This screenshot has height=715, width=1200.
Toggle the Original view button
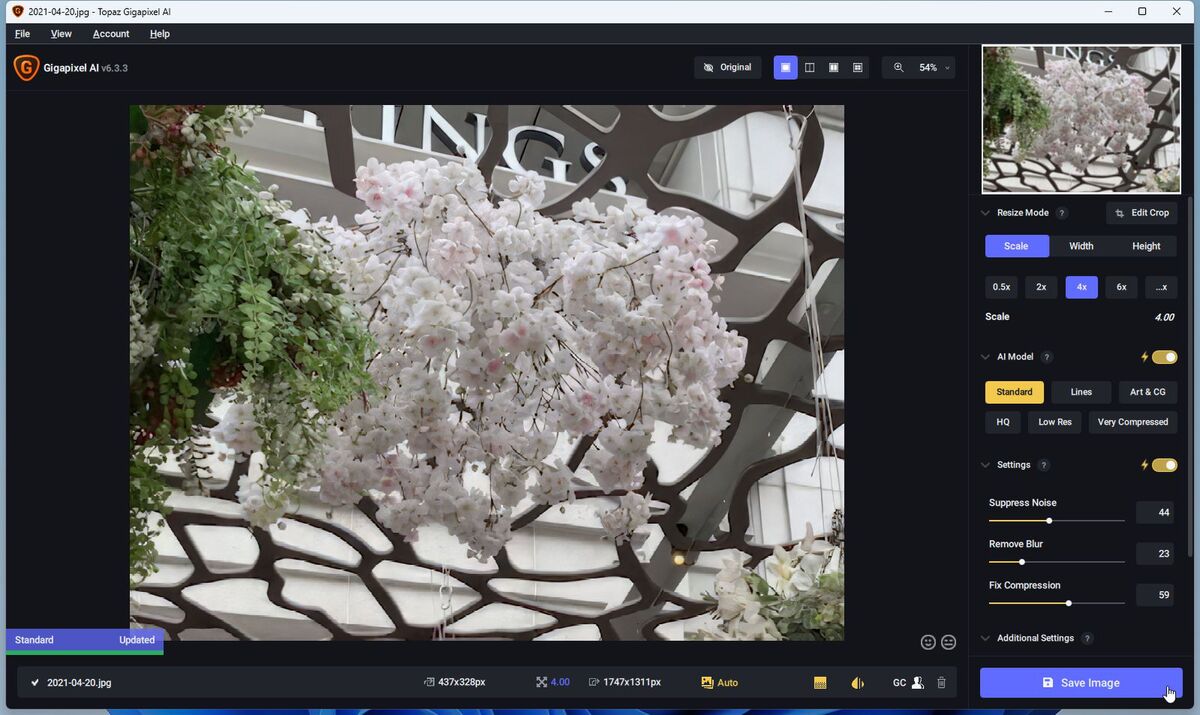click(728, 68)
